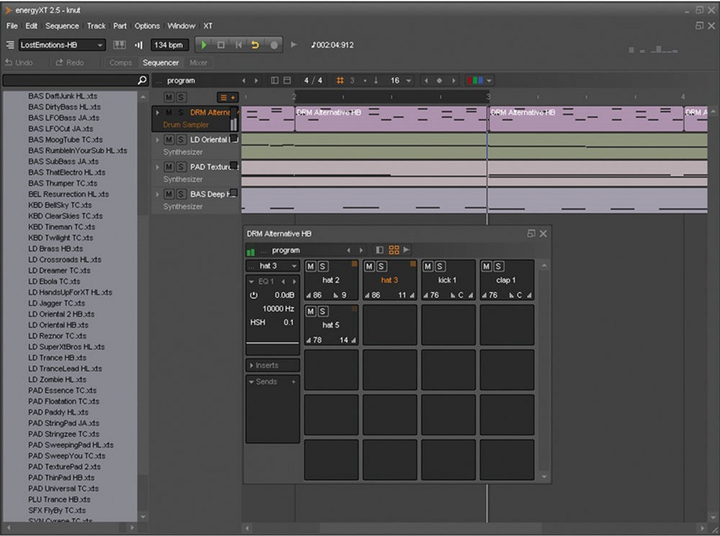The width and height of the screenshot is (720, 536).
Task: Expand the Inserts section
Action: pyautogui.click(x=272, y=366)
